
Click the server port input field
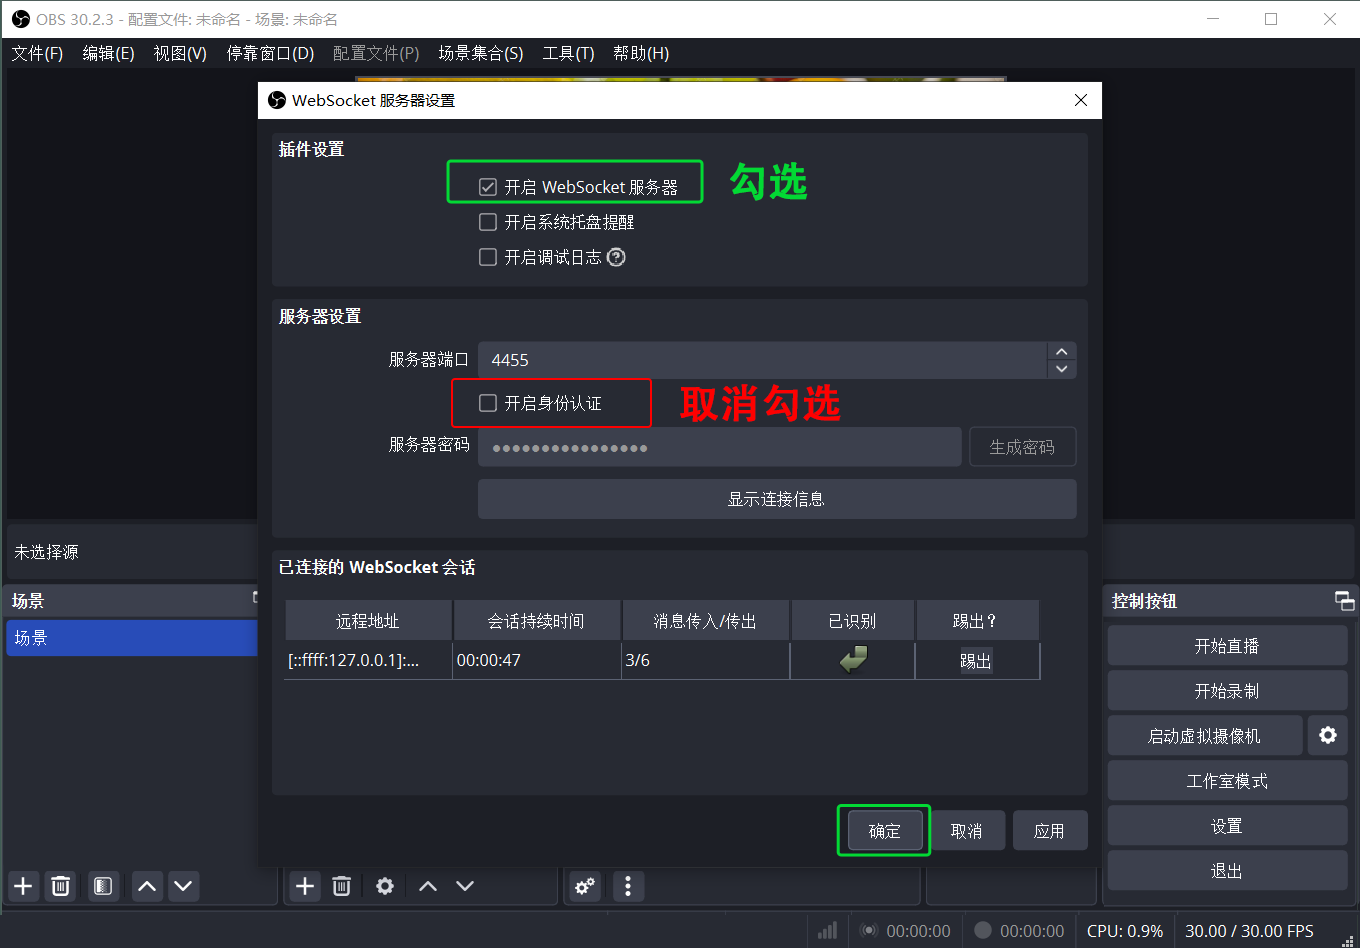coord(762,360)
